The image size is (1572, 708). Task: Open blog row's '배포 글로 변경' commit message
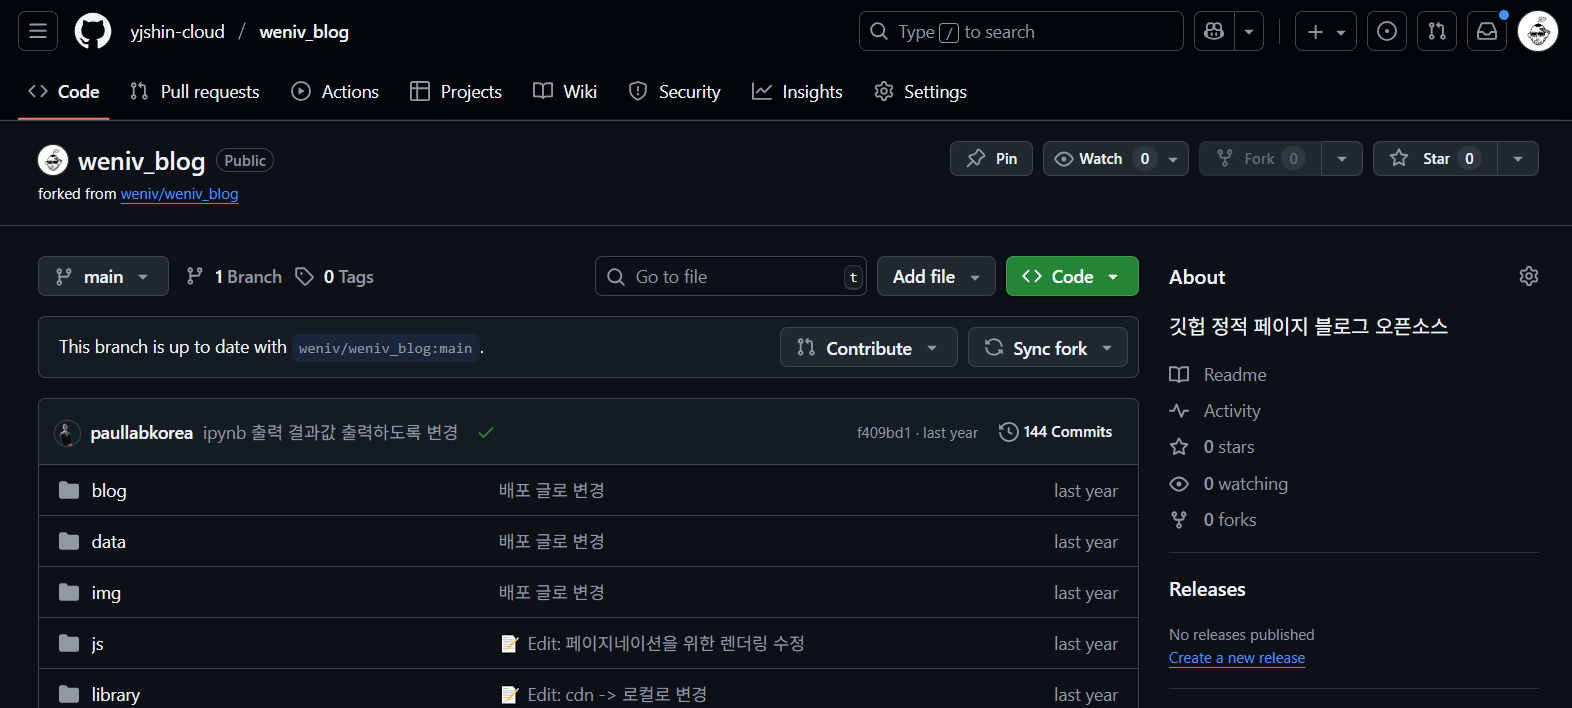click(552, 490)
